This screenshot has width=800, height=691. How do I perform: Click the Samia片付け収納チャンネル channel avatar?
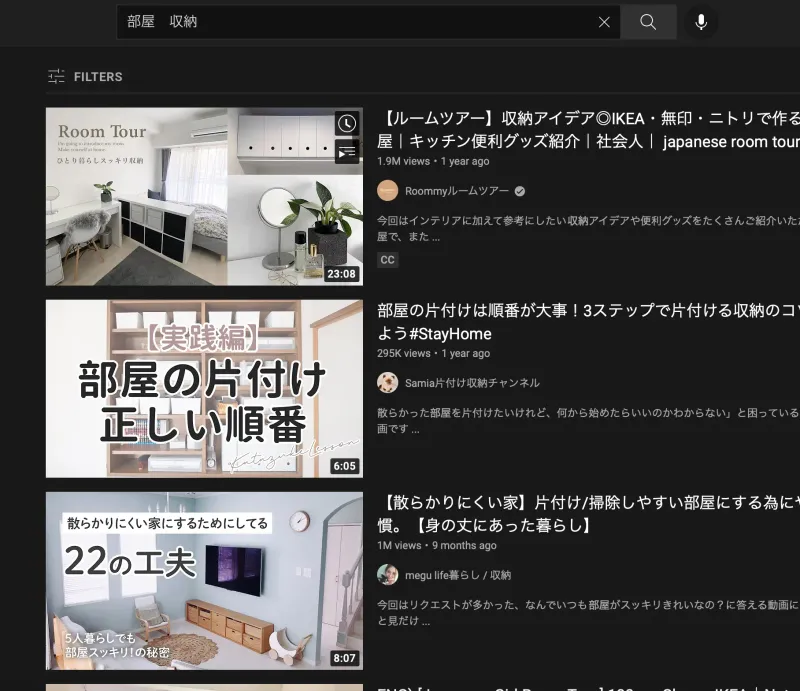coord(388,382)
